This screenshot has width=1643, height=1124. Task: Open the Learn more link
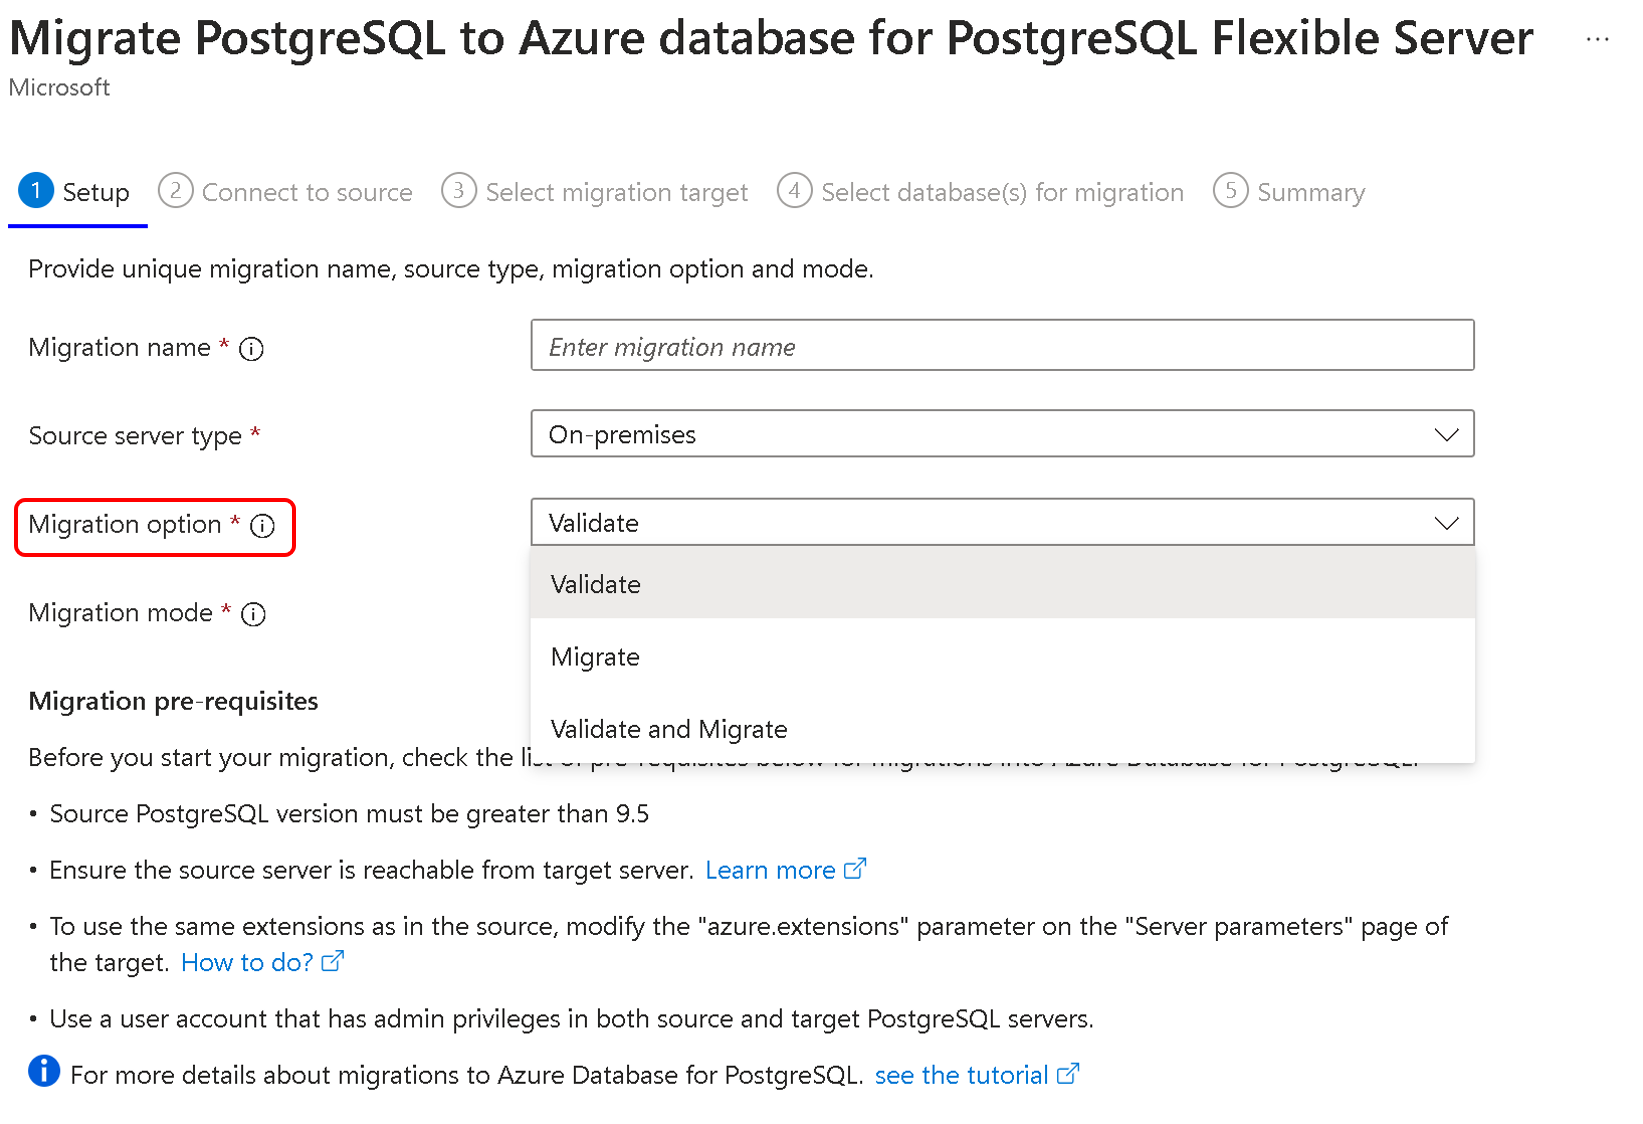click(x=770, y=870)
